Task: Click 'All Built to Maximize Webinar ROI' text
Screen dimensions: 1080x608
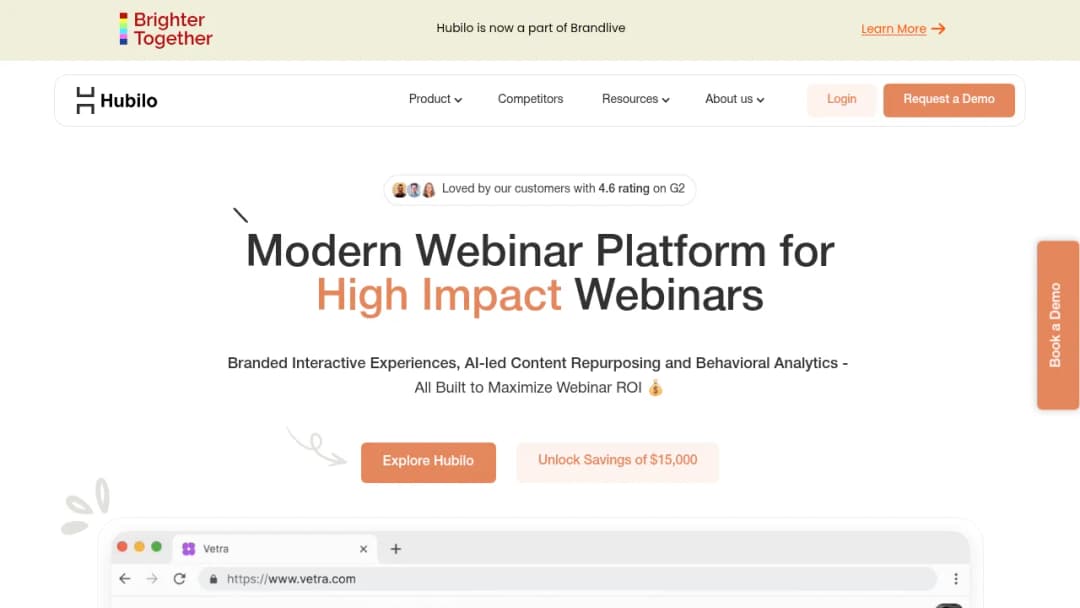Action: (x=528, y=388)
